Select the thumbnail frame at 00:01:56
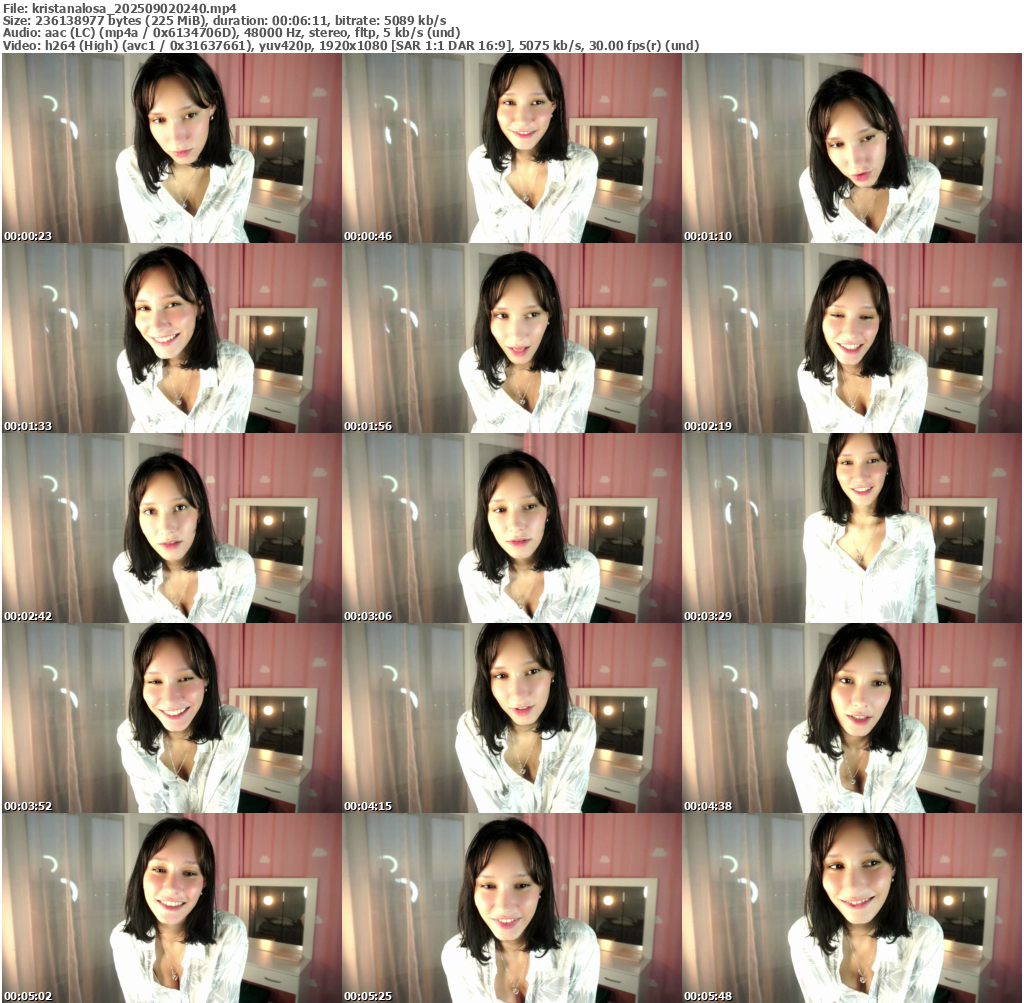 [512, 338]
